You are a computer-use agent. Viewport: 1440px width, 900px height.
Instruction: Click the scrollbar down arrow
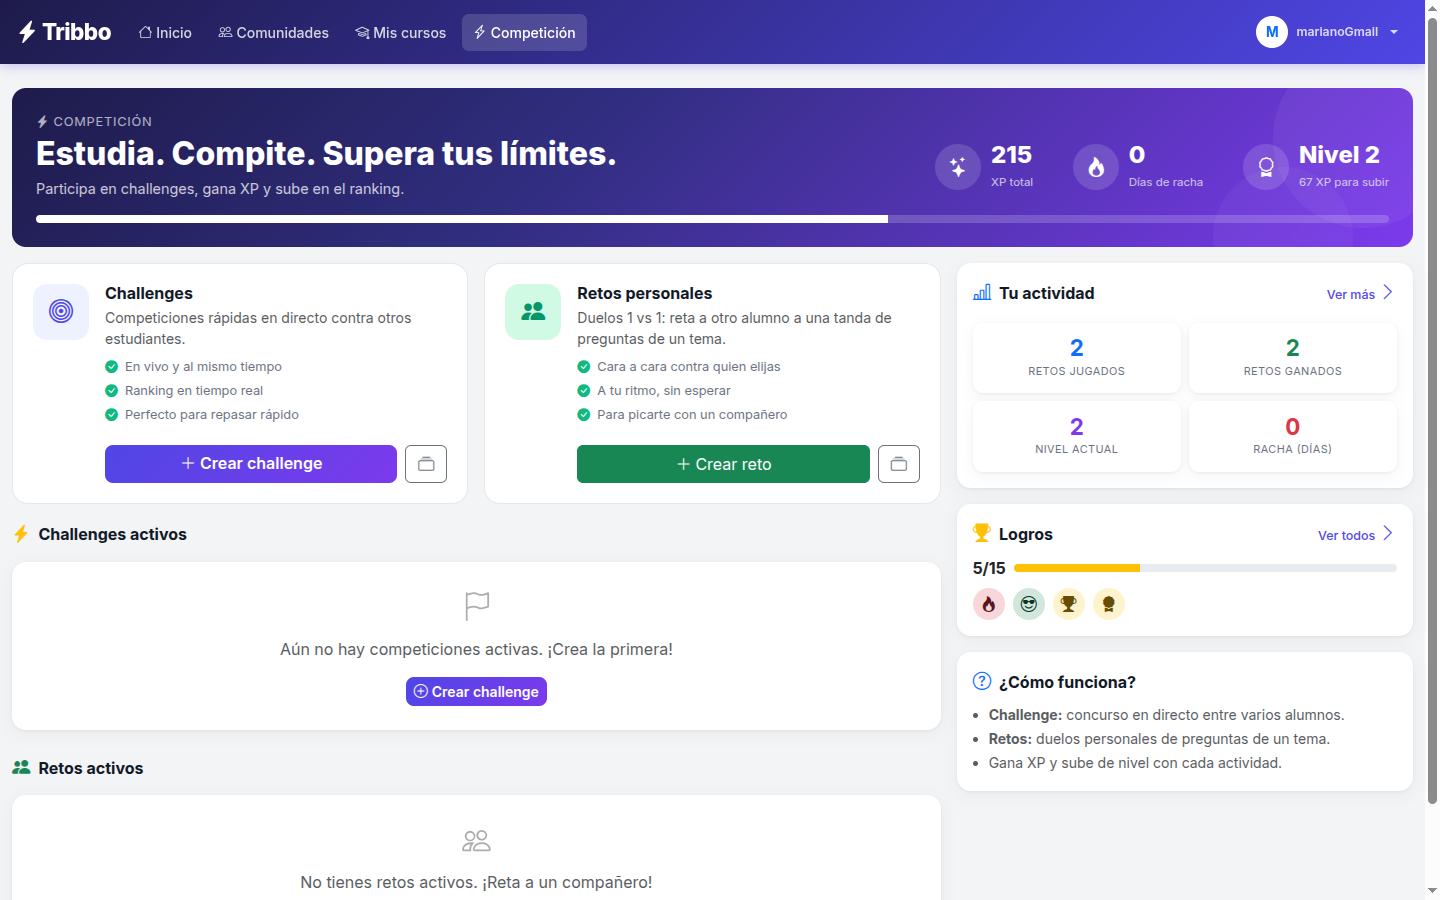tap(1432, 890)
